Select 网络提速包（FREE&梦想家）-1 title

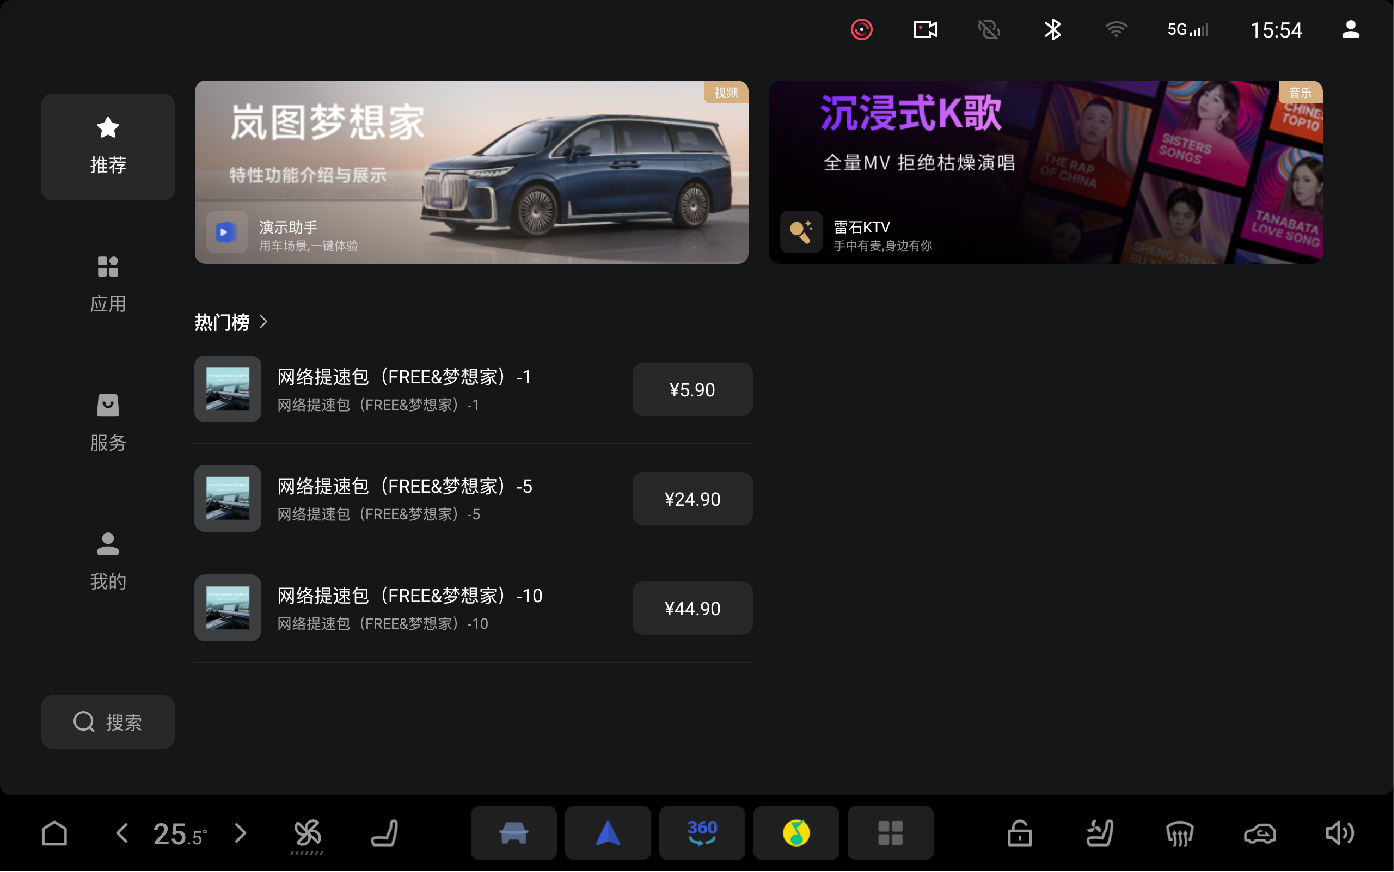point(404,377)
